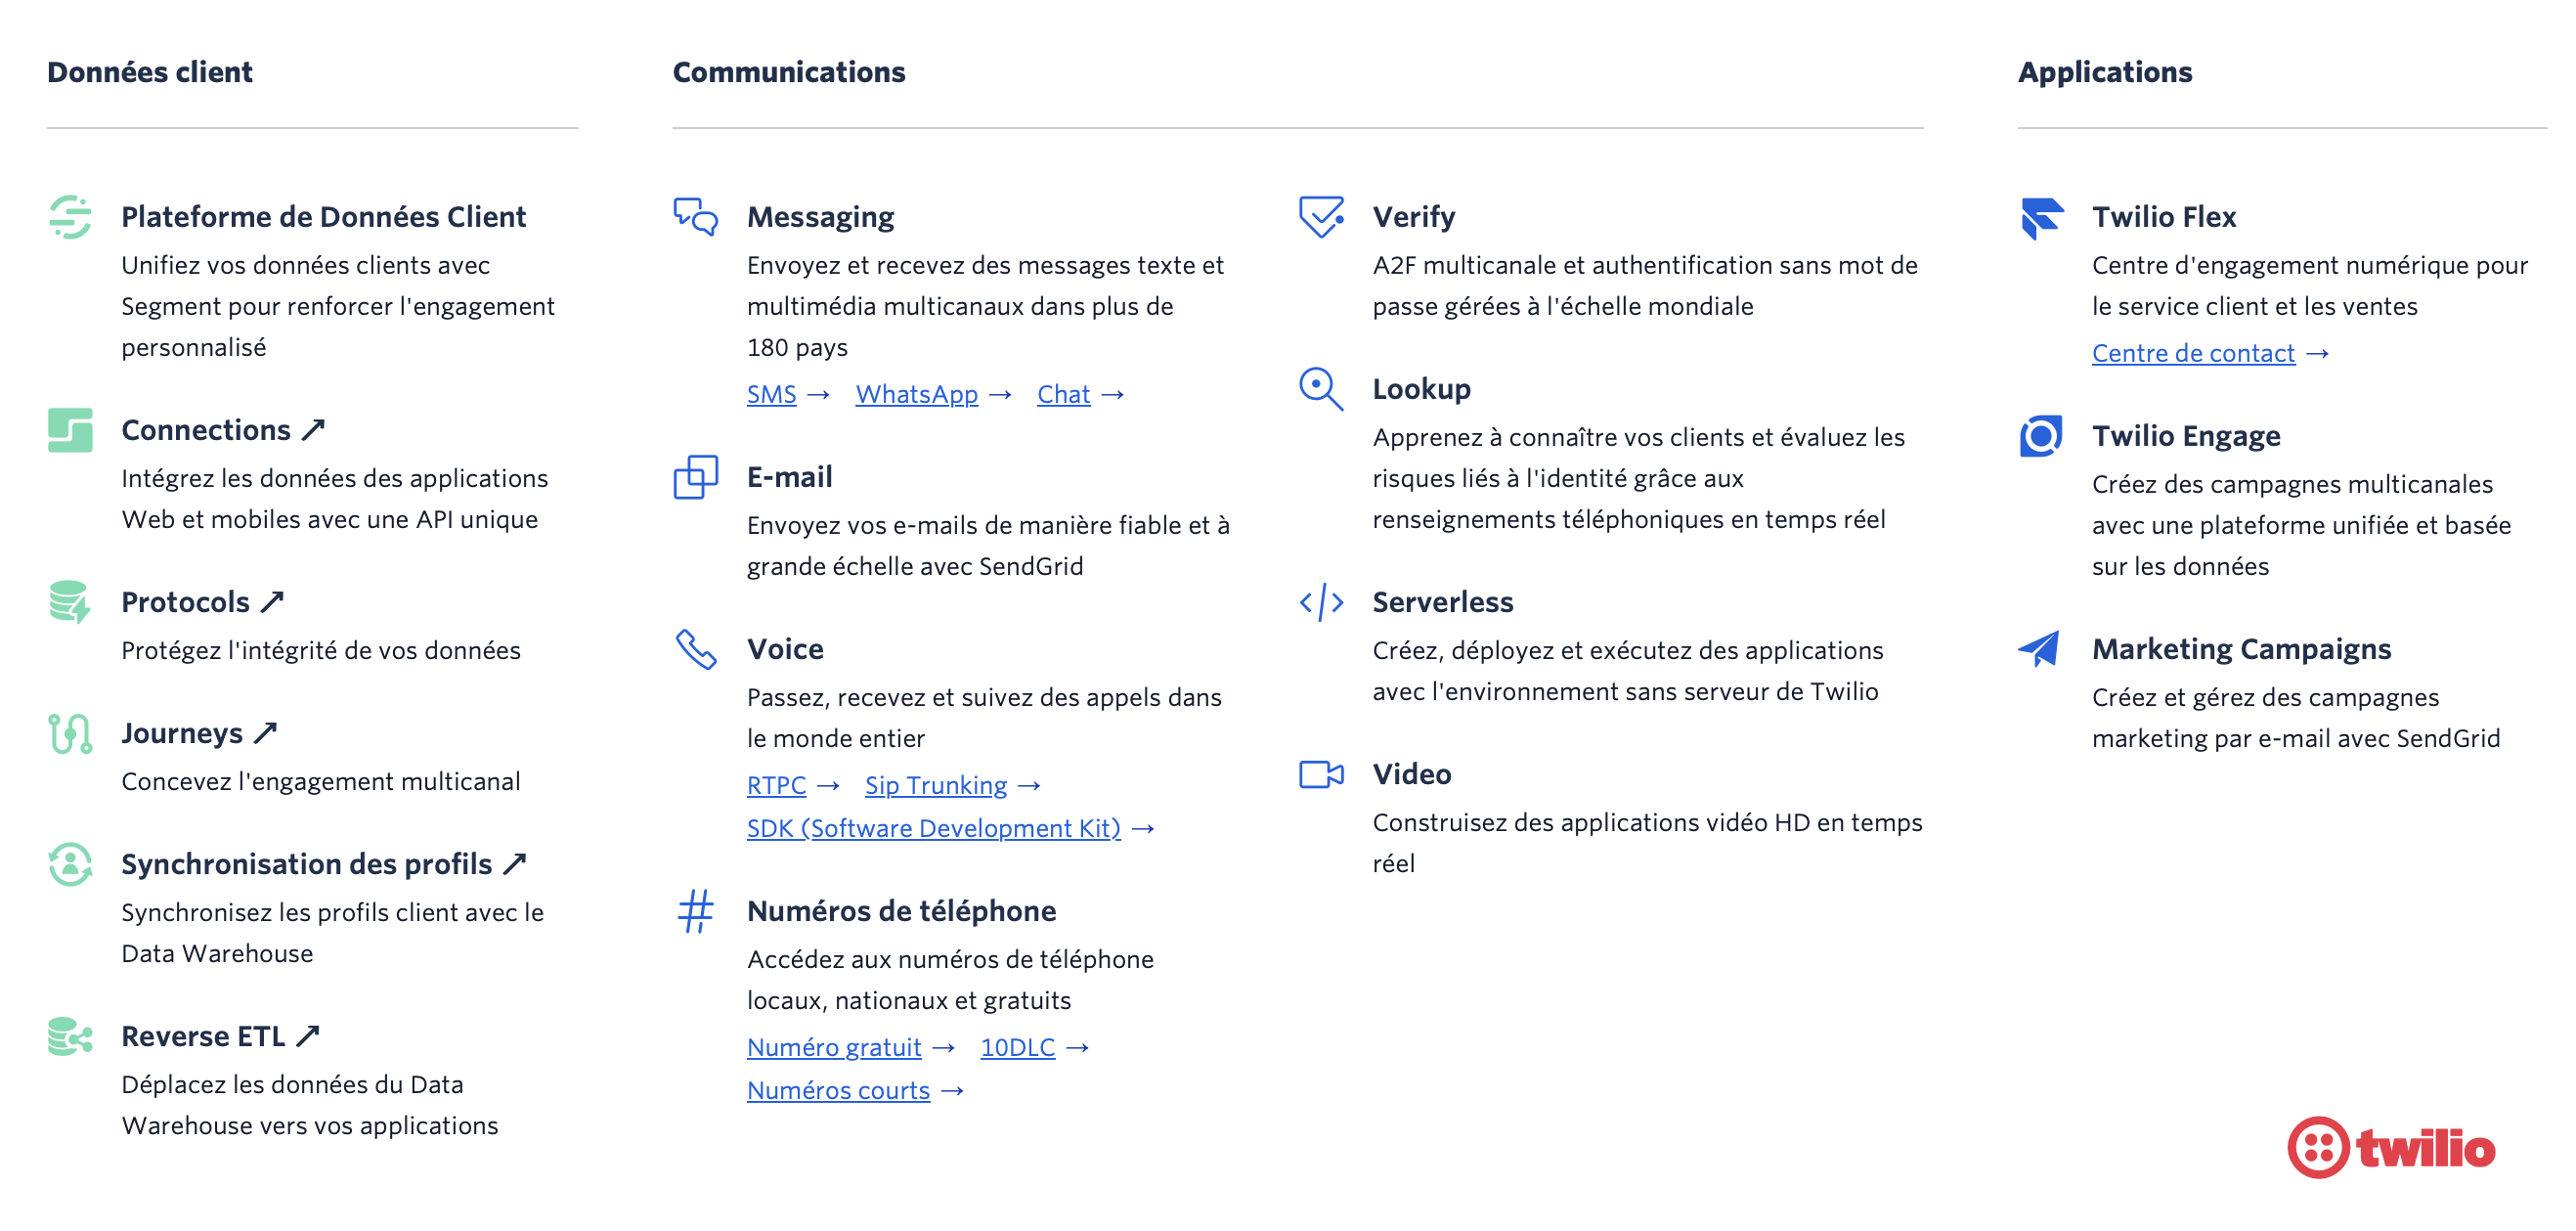Click the Applications section title
The height and width of the screenshot is (1231, 2576).
[2104, 72]
